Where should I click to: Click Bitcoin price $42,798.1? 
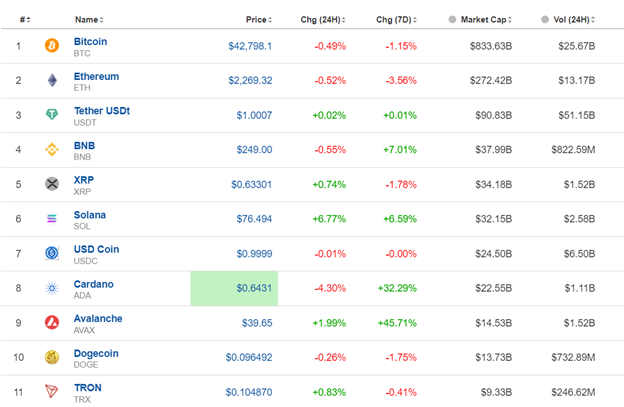[x=250, y=46]
